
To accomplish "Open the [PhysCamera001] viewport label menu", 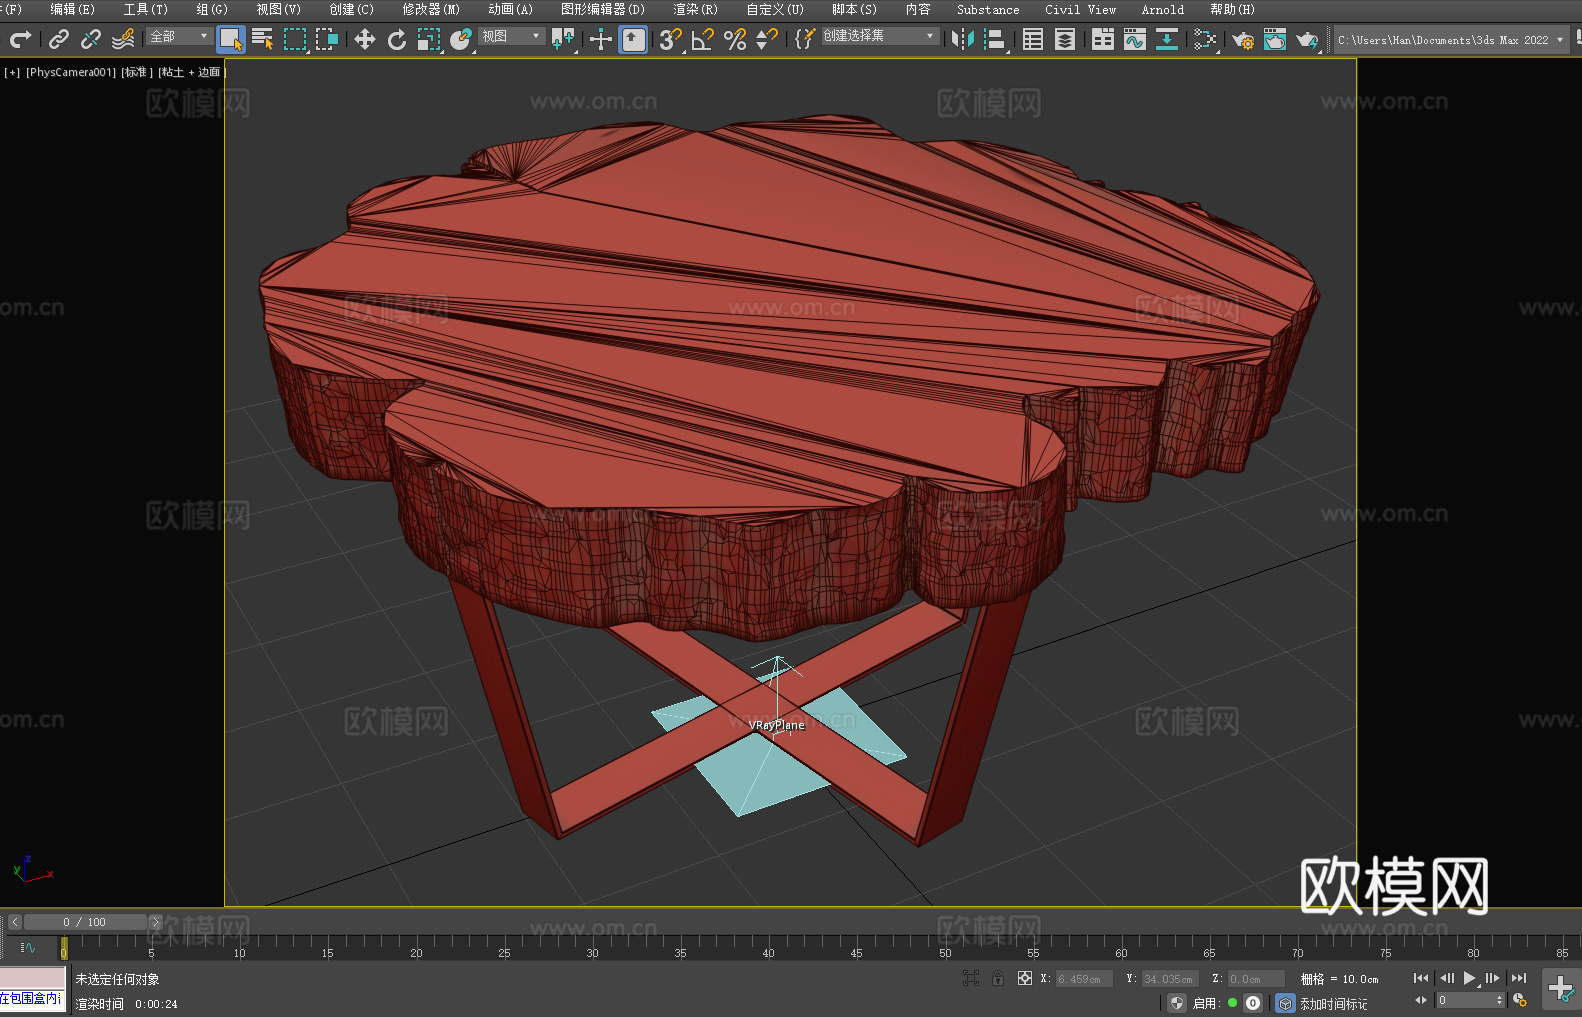I will (71, 72).
